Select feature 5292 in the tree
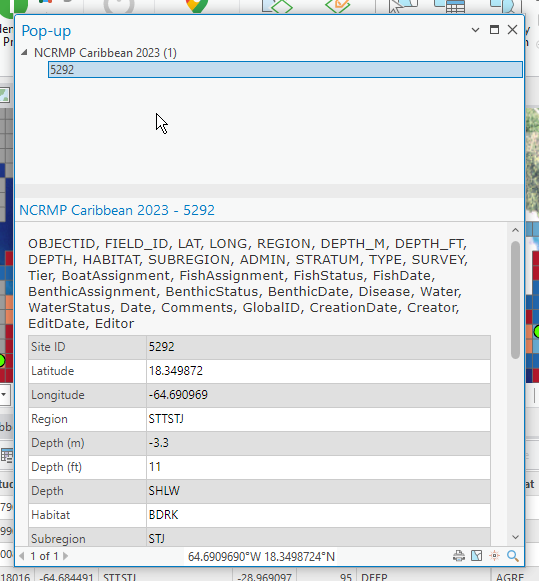The height and width of the screenshot is (581, 539). pos(285,70)
